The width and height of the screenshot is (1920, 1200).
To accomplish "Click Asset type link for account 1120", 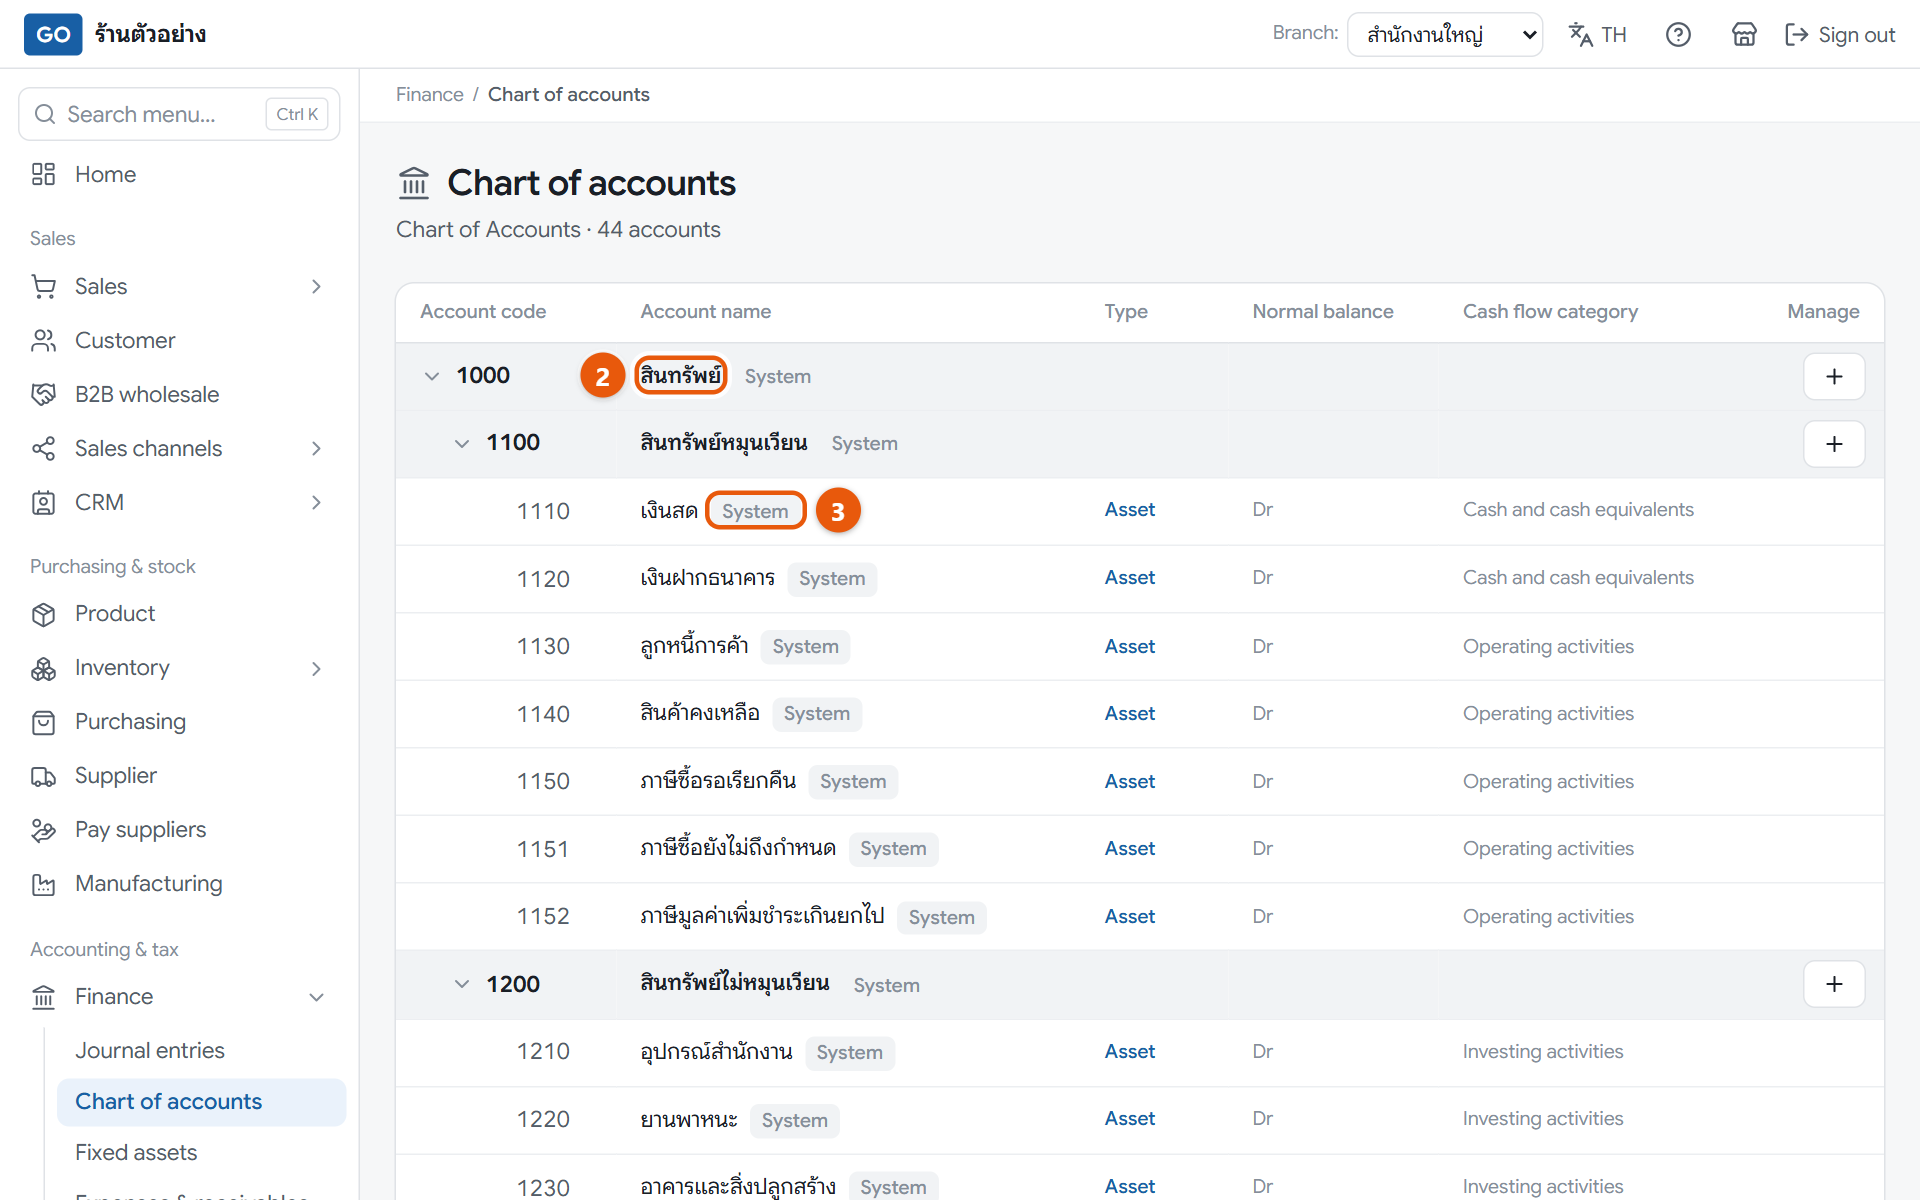I will (x=1130, y=578).
